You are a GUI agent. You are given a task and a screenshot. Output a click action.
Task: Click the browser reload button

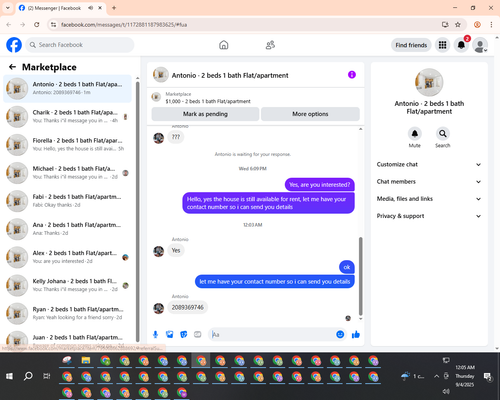coord(37,25)
